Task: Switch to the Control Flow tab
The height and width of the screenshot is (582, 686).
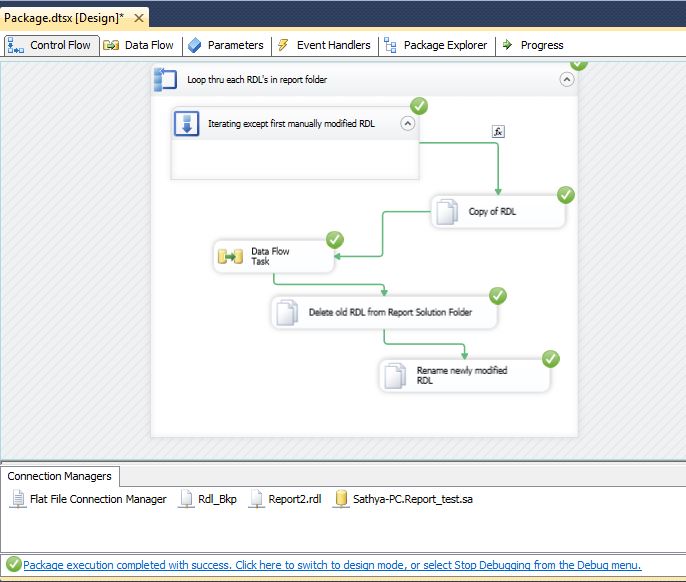Action: 52,46
